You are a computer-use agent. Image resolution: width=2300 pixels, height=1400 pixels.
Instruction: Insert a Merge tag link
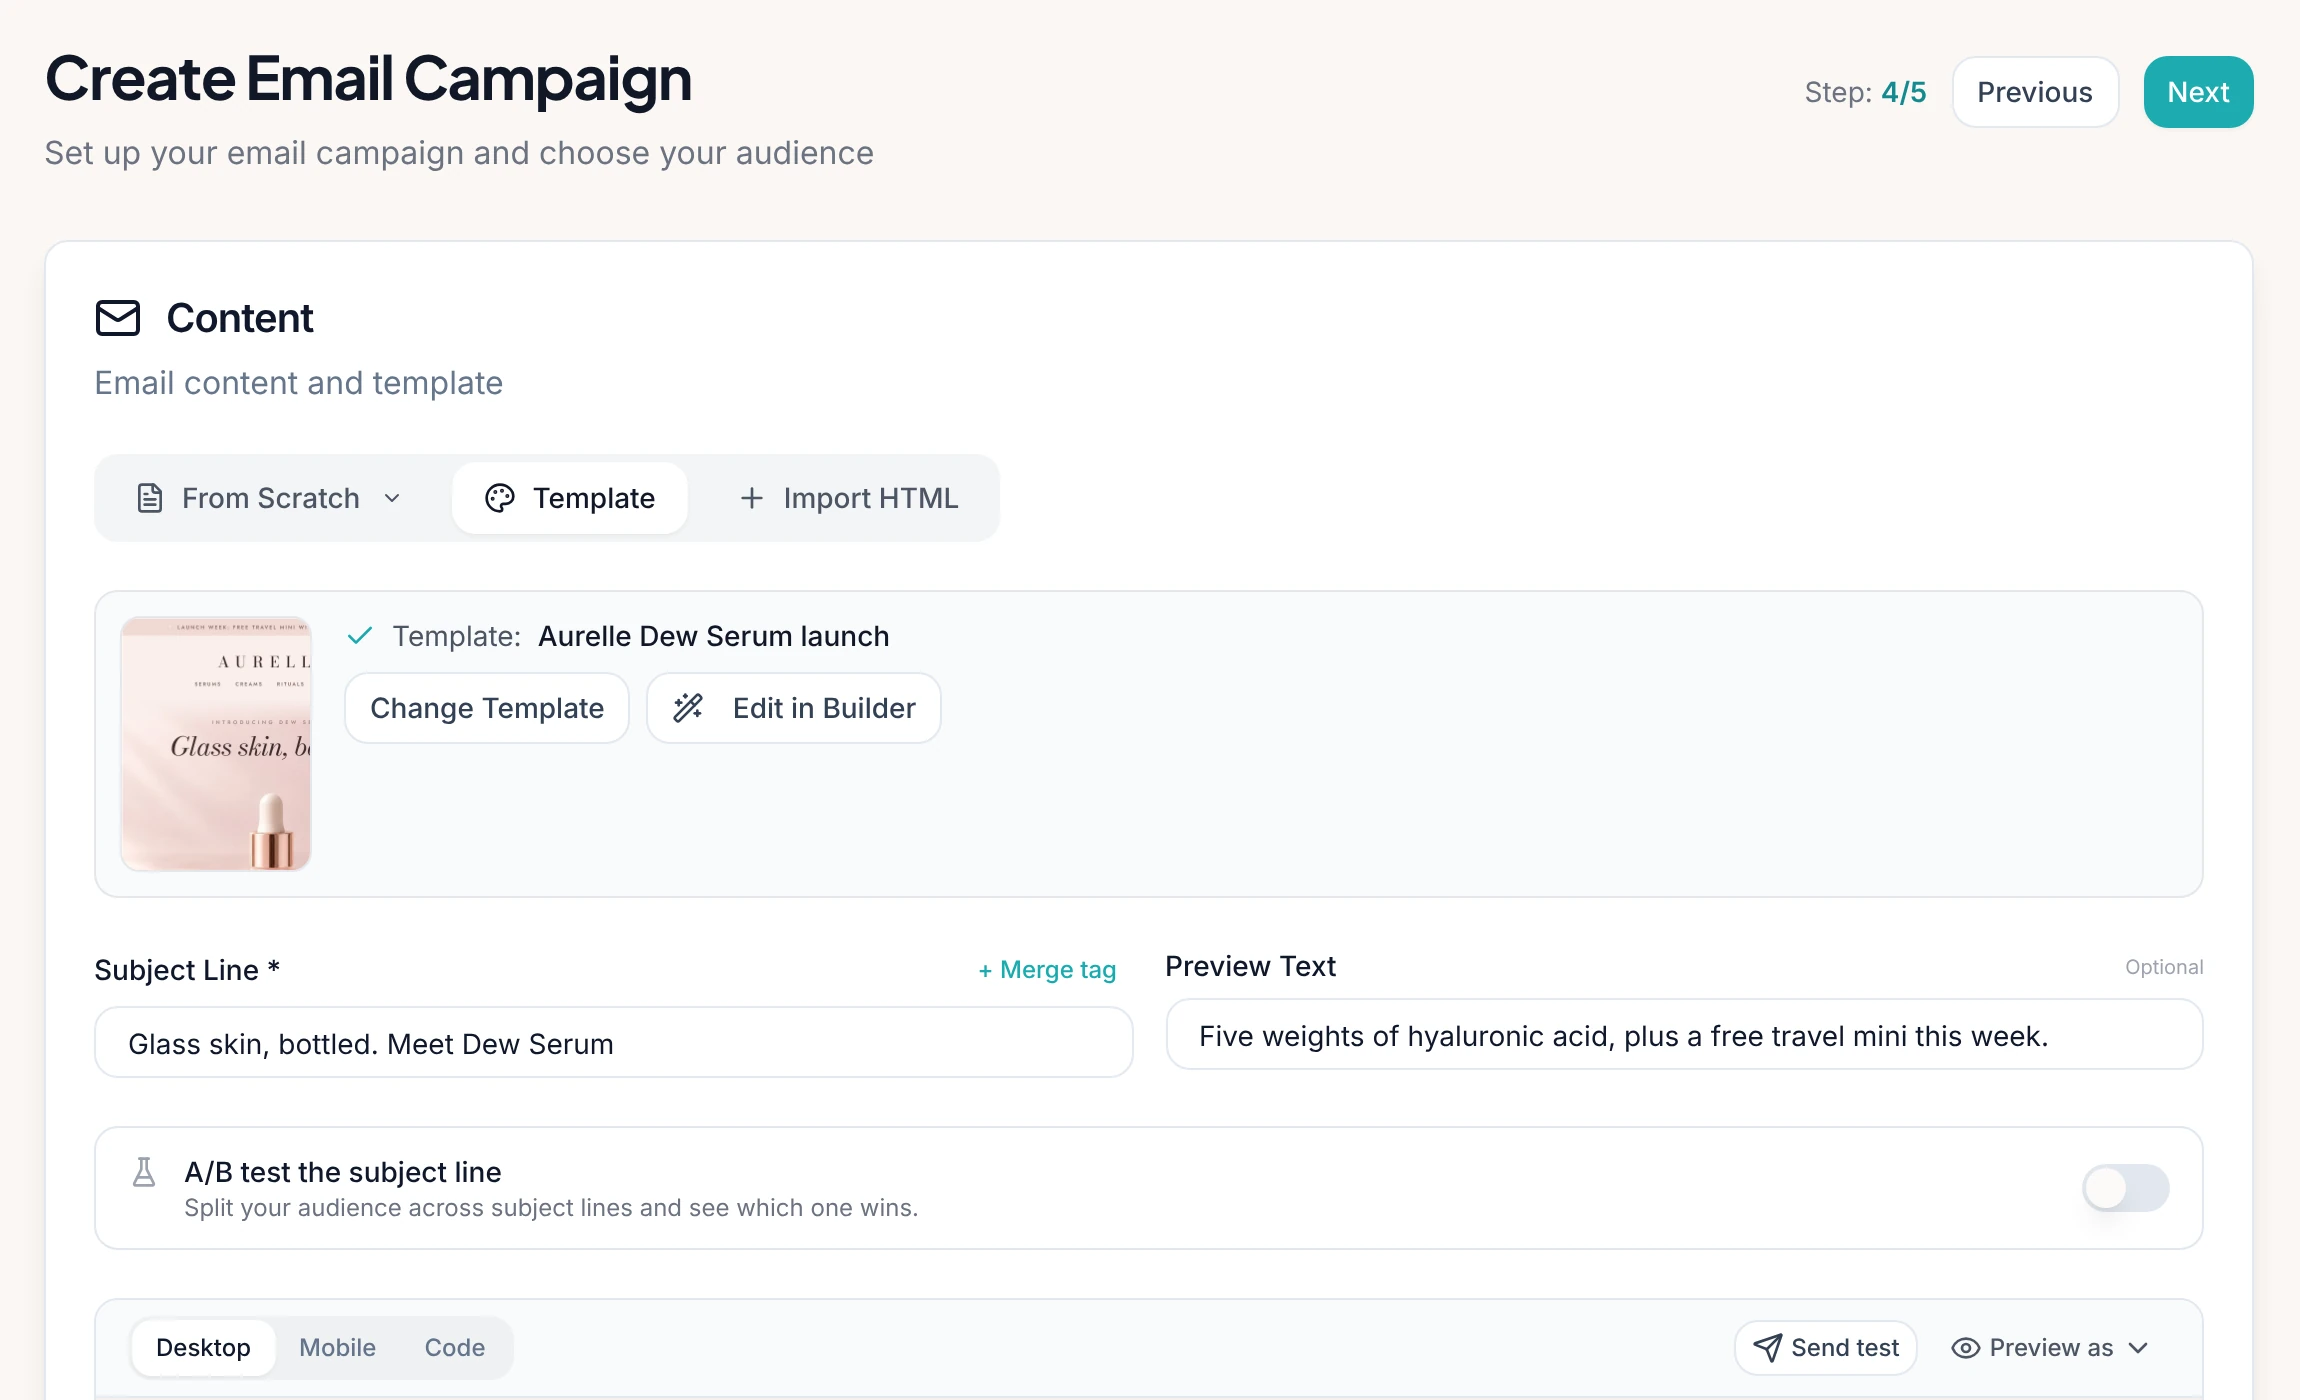coord(1047,970)
